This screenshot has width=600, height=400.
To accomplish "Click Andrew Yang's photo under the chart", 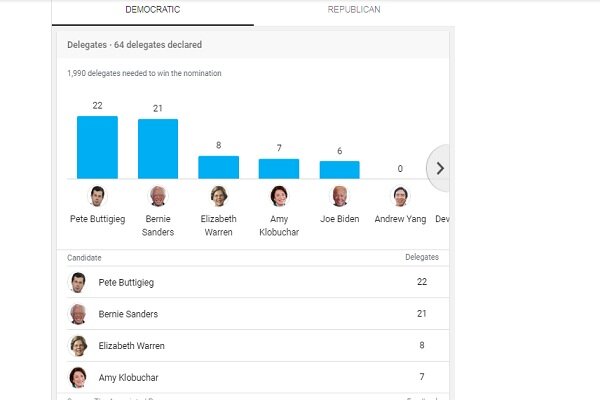I will point(400,196).
